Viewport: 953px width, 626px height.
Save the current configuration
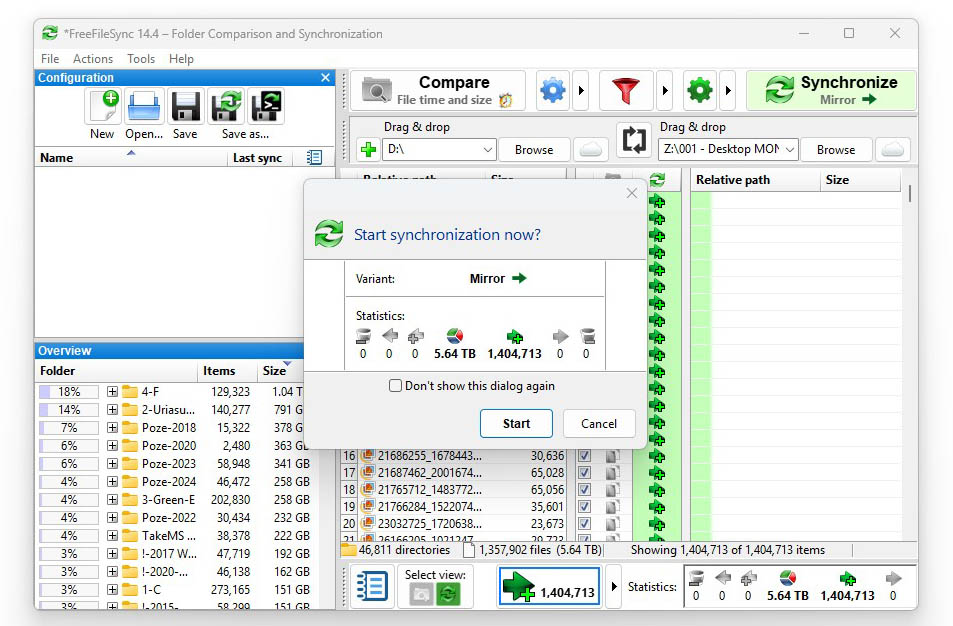tap(185, 107)
